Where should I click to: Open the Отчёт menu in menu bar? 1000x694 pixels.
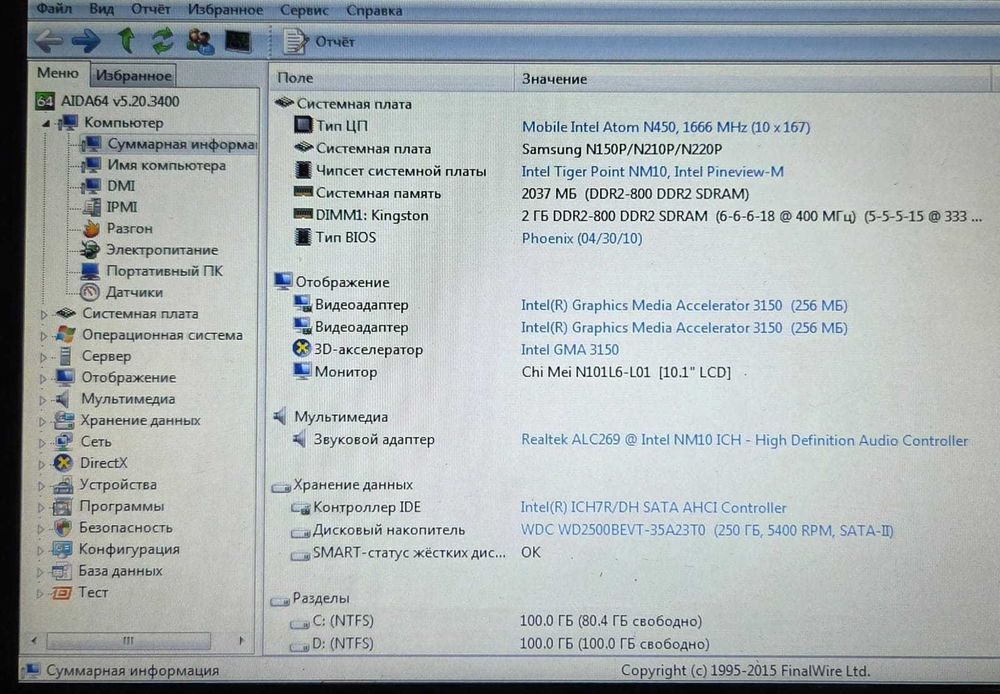click(x=151, y=10)
